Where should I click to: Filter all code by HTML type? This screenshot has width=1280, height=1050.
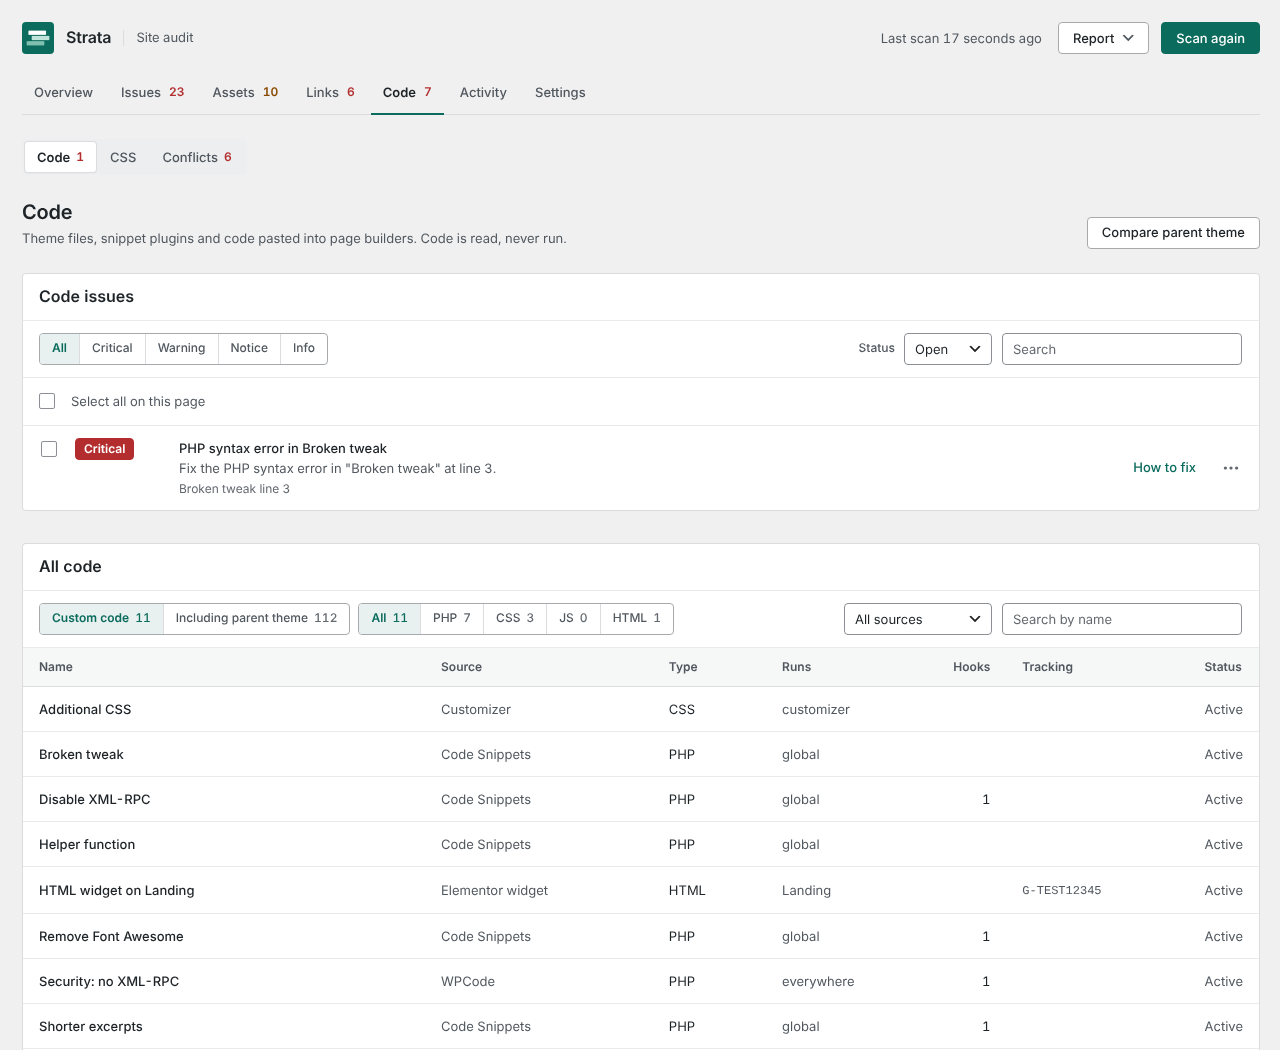click(637, 618)
